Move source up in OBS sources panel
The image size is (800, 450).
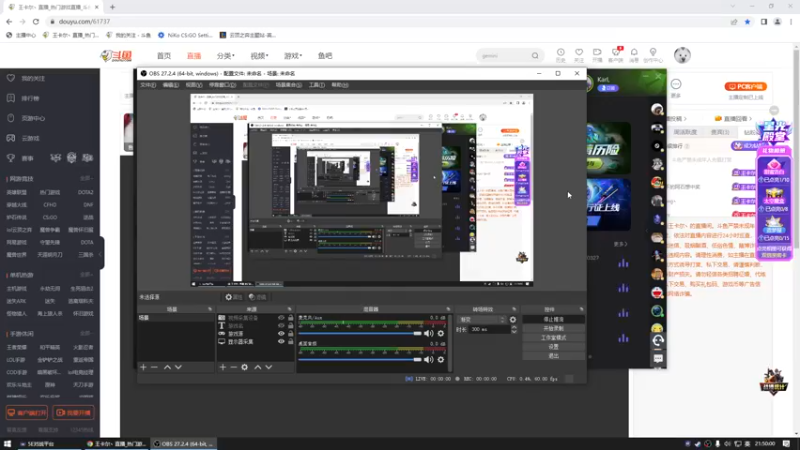[258, 367]
